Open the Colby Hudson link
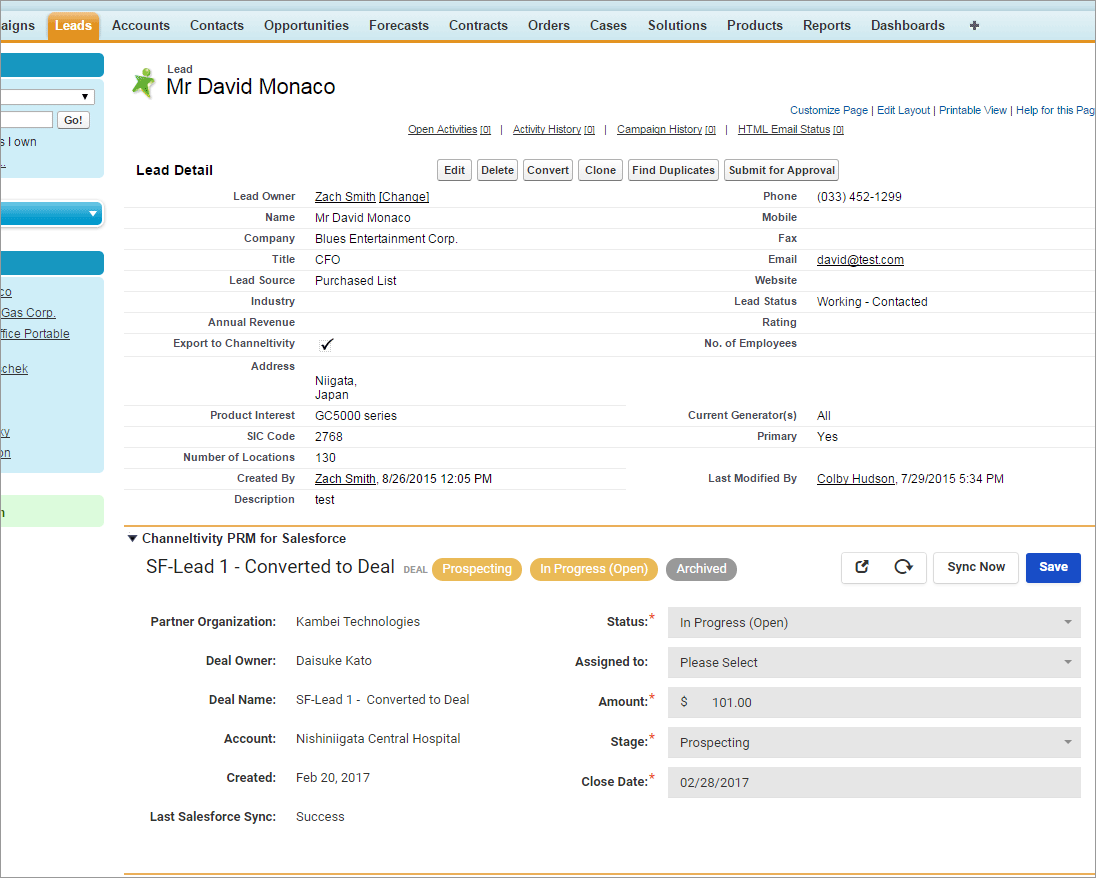This screenshot has width=1096, height=878. tap(856, 479)
